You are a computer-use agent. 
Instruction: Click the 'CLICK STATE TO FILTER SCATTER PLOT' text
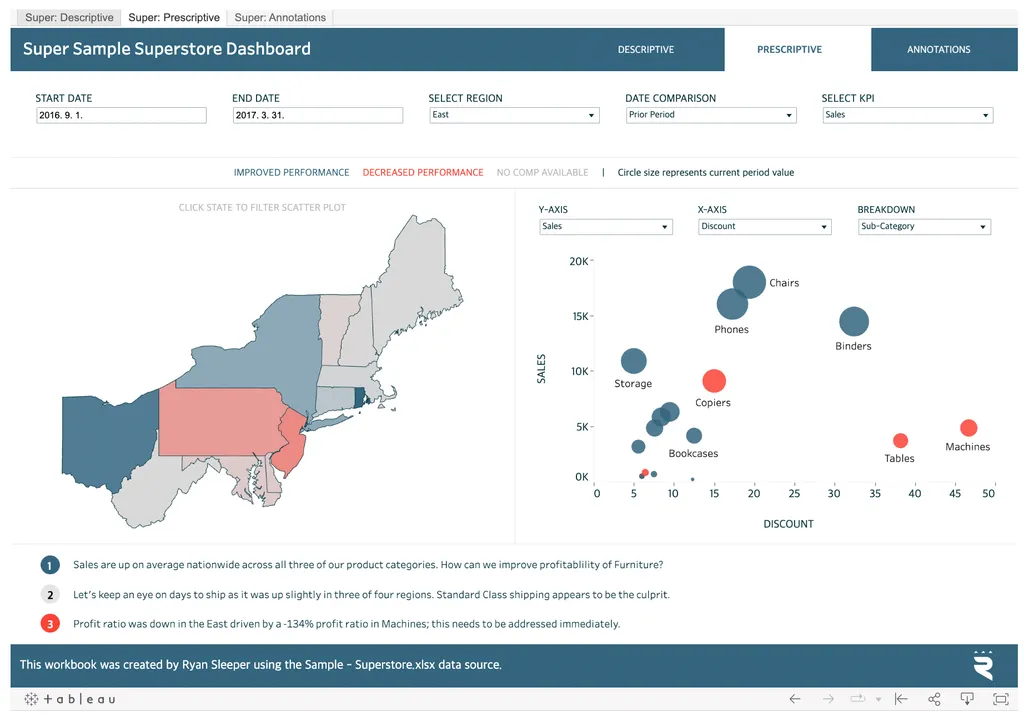click(262, 208)
